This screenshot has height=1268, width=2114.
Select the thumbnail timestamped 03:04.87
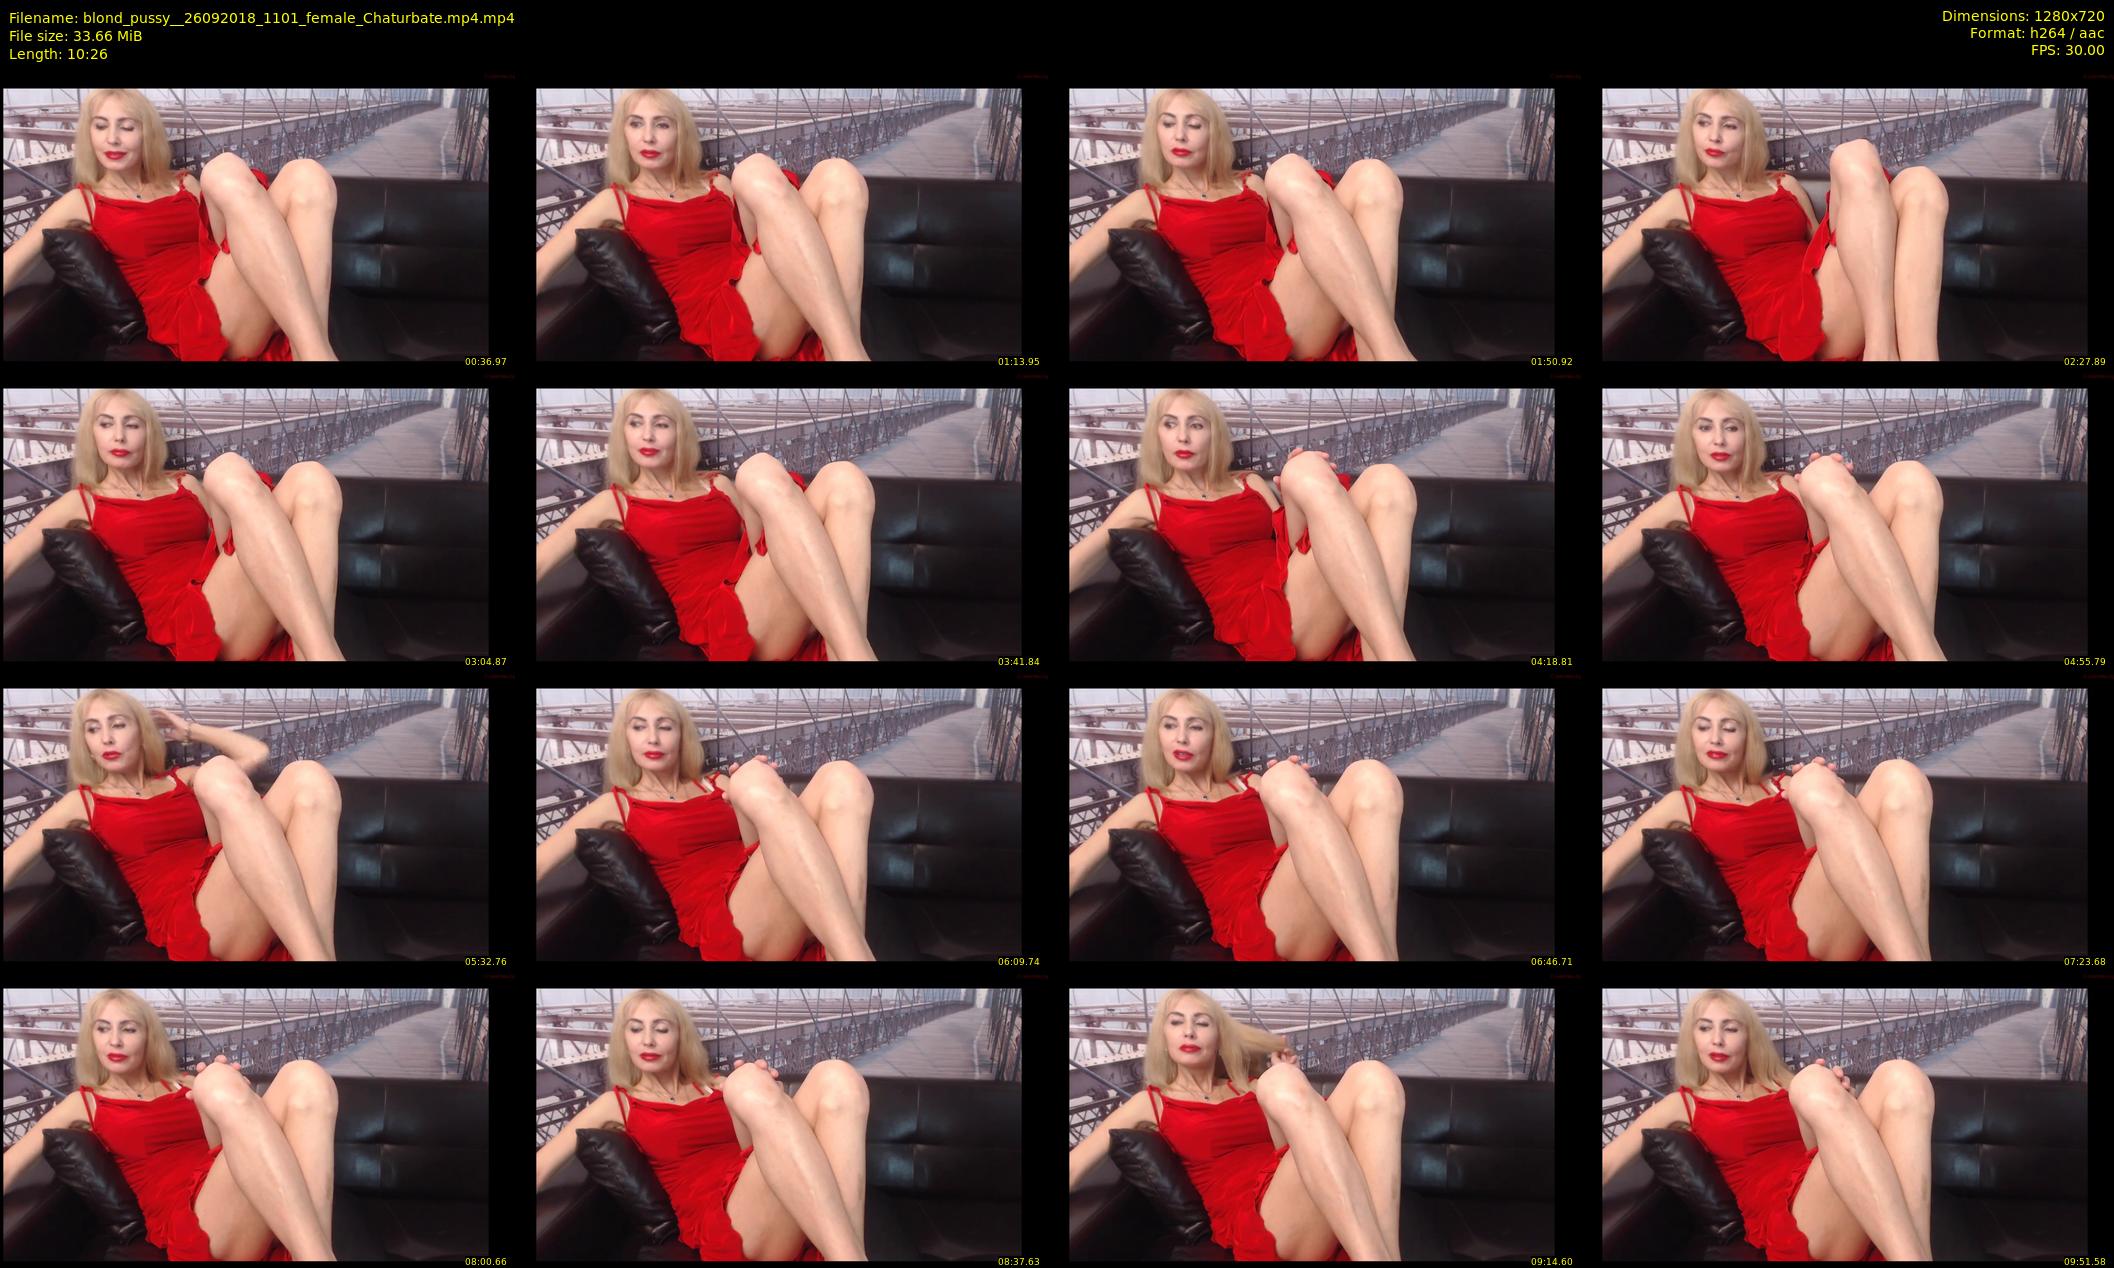[x=246, y=524]
